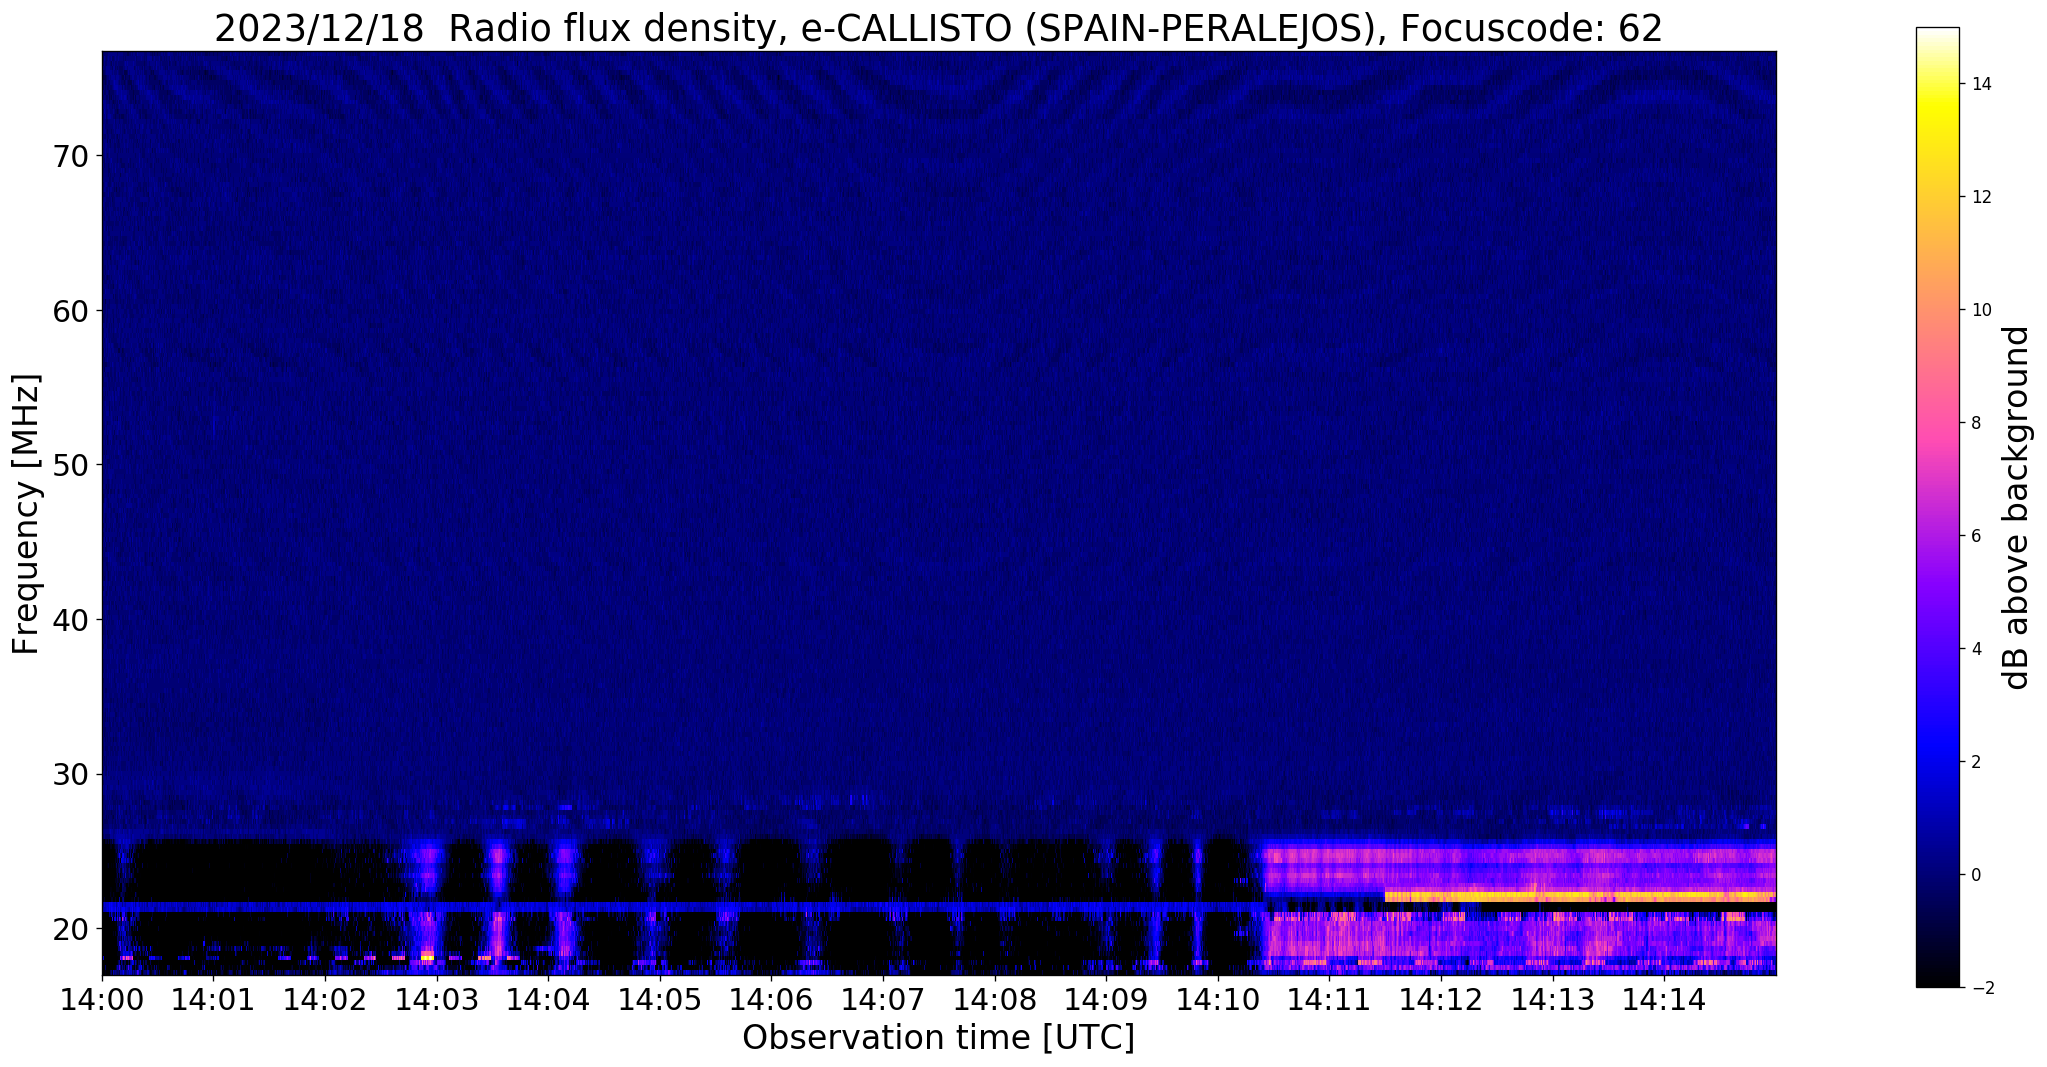Click the colorbar tick value 2
2047x1067 pixels.
pos(1975,762)
